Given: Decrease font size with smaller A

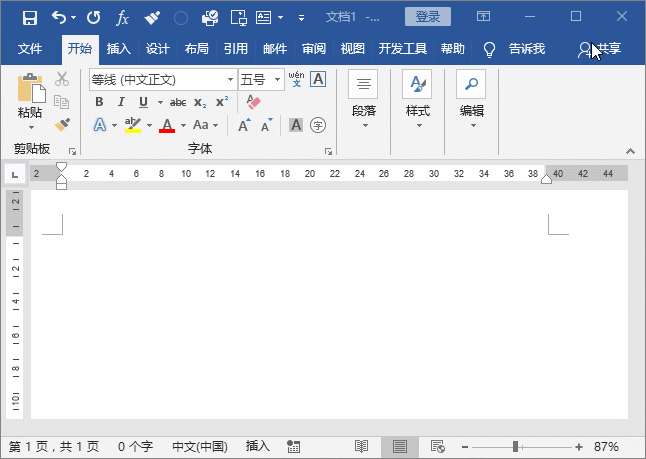Looking at the screenshot, I should tap(267, 125).
